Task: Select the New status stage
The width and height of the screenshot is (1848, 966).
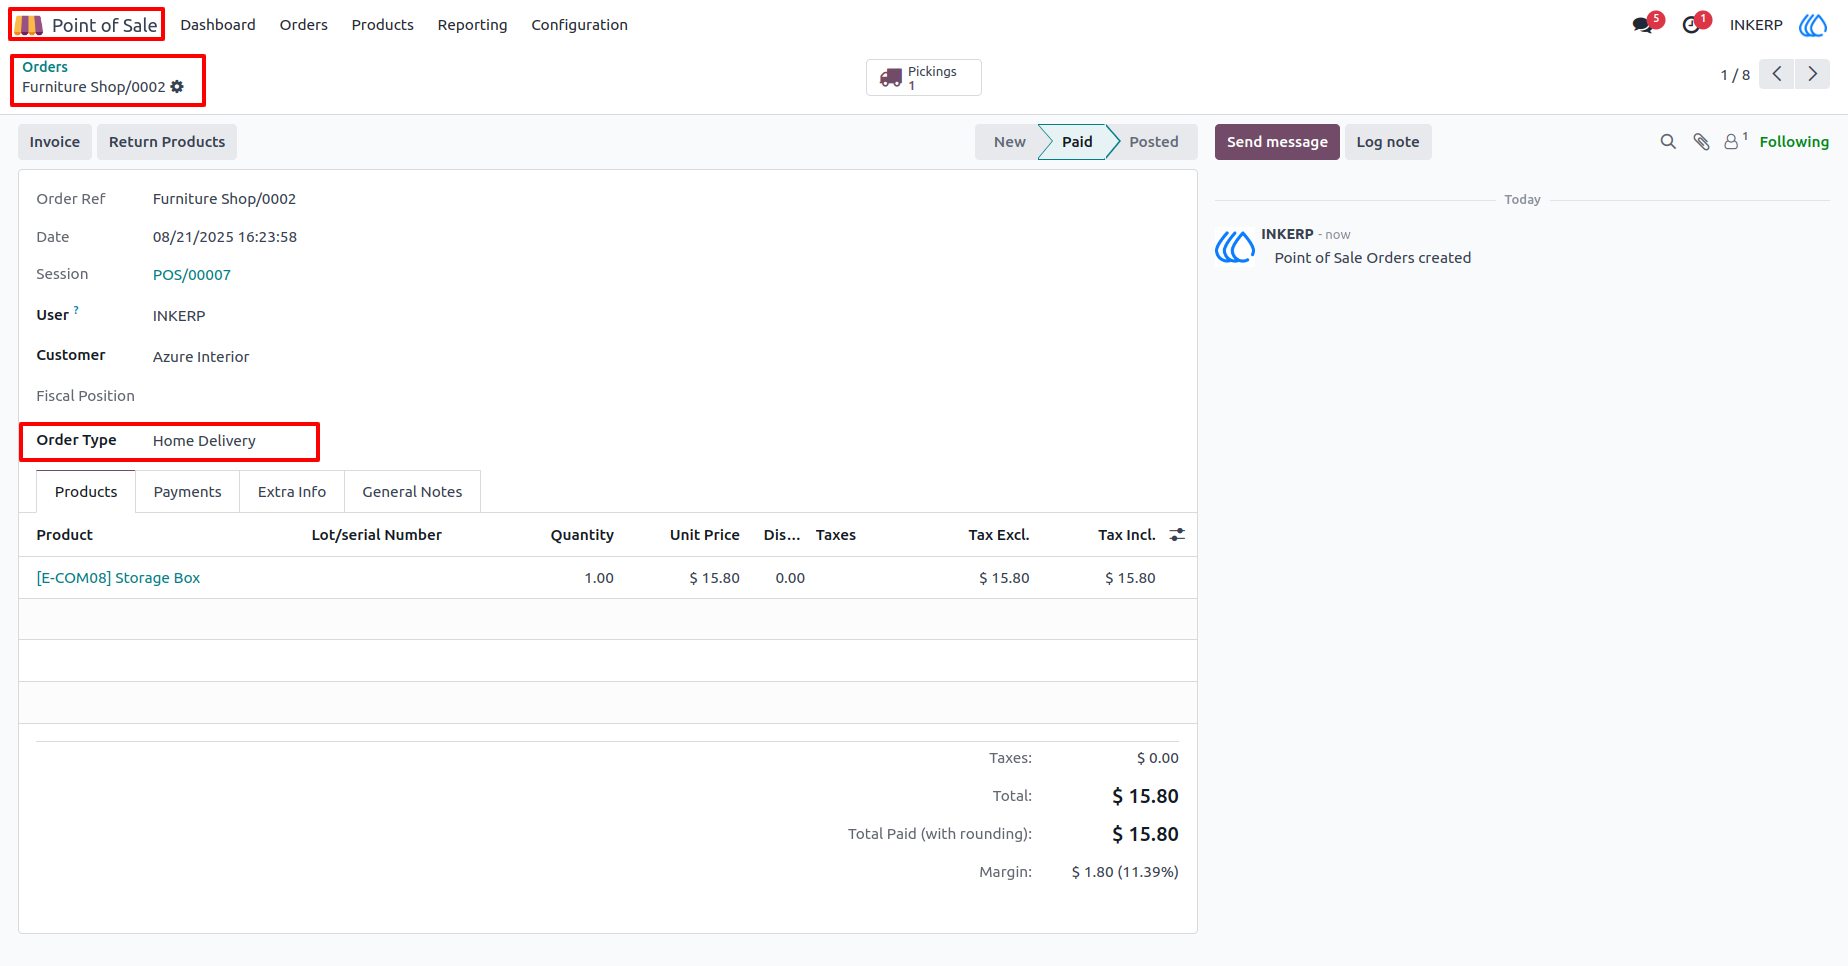Action: pyautogui.click(x=1008, y=142)
